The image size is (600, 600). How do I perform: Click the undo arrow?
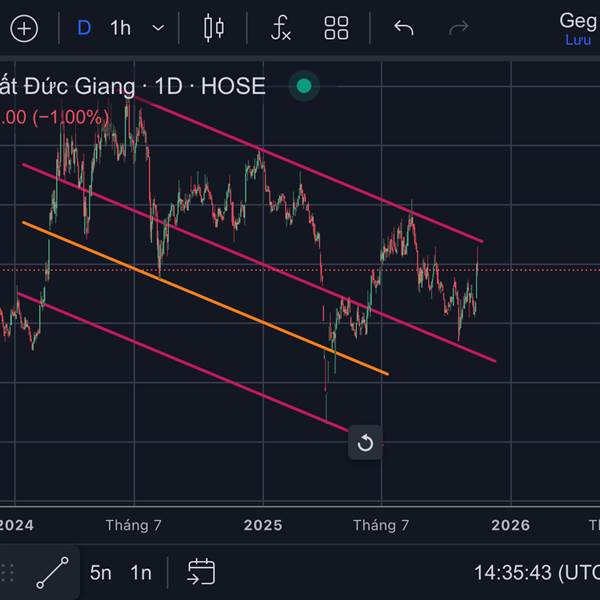point(404,28)
